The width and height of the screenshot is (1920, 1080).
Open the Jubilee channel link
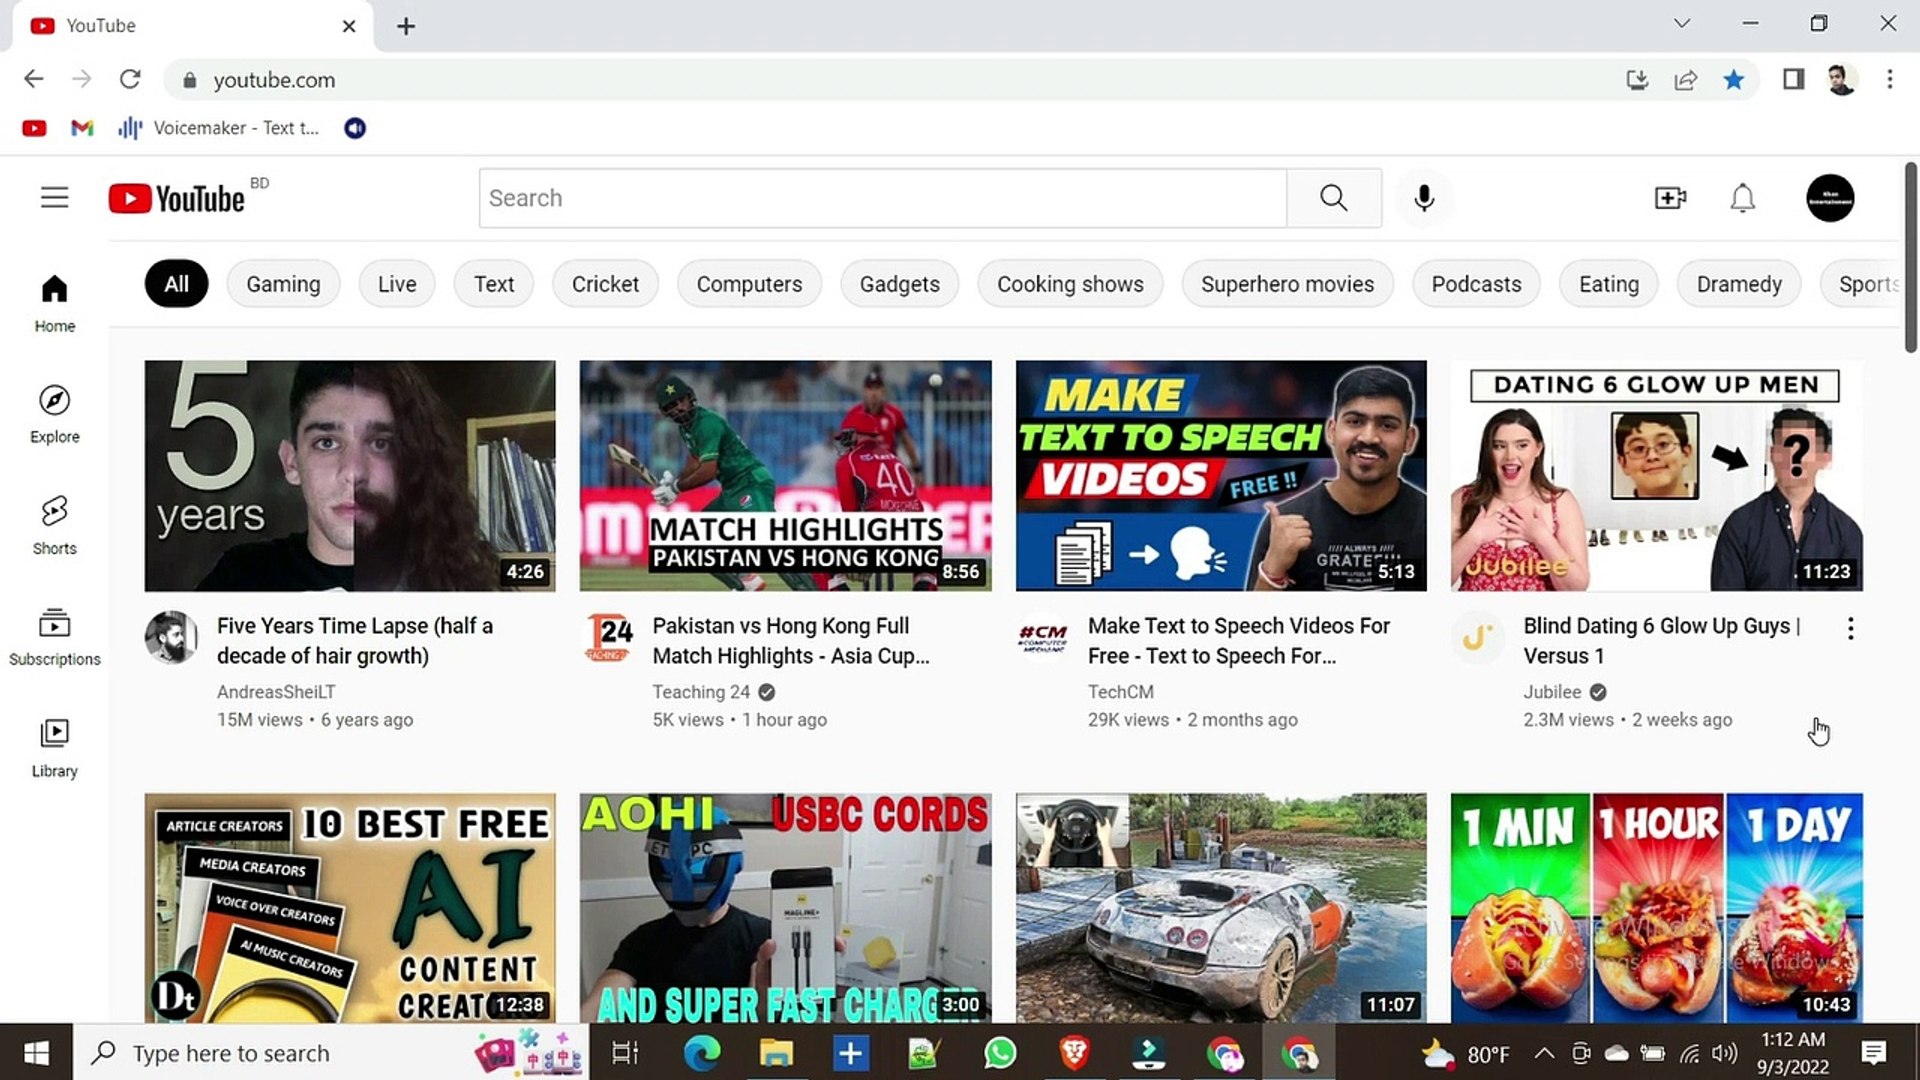[x=1552, y=691]
